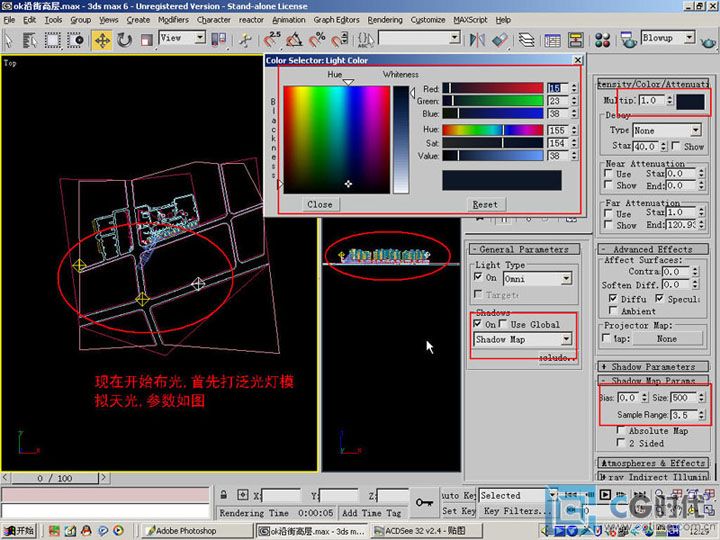Enable the Targeted checkbox
Viewport: 720px width, 540px height.
coord(478,294)
